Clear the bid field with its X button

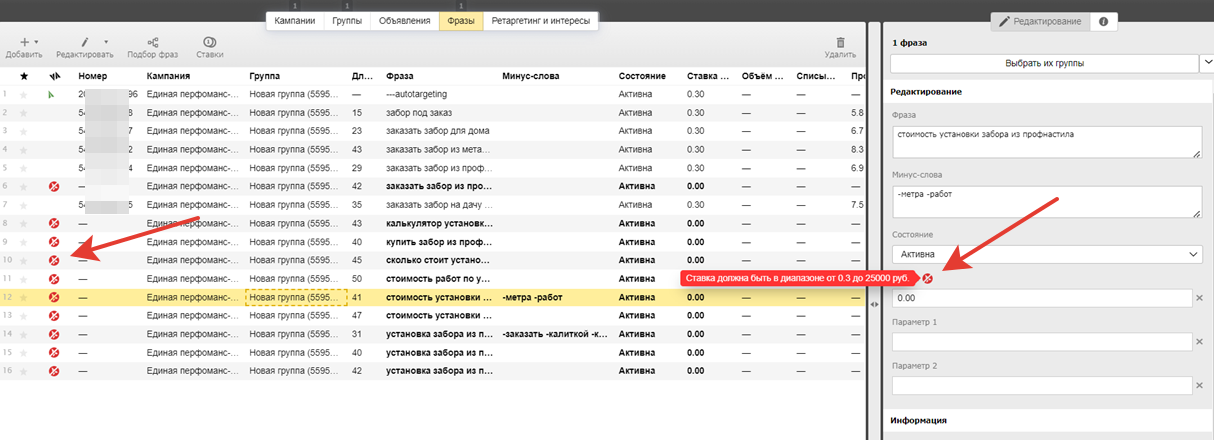pos(1199,298)
